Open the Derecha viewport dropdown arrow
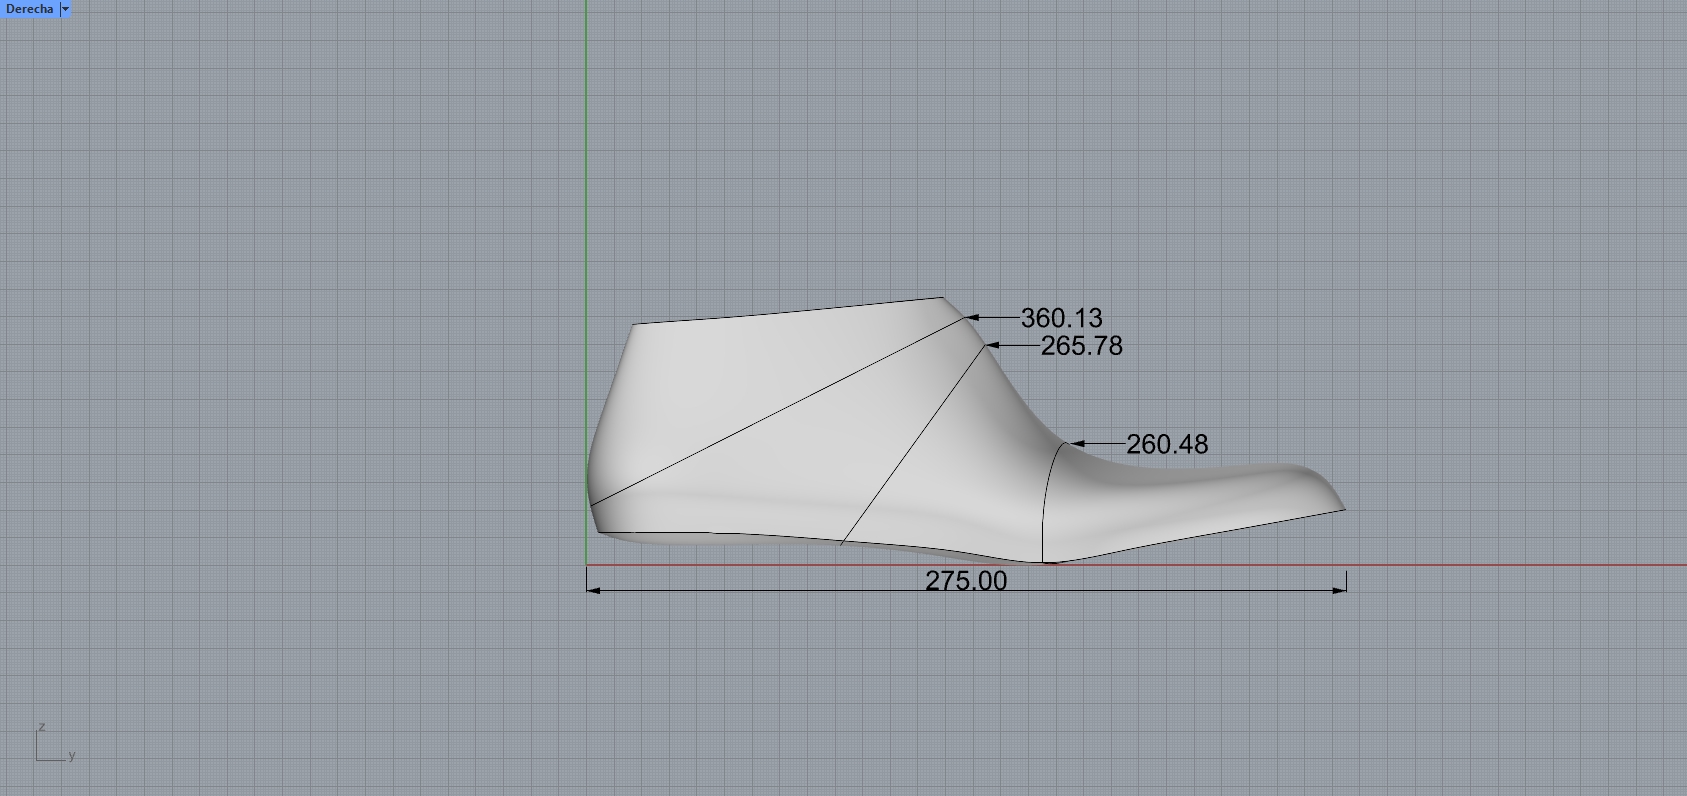Image resolution: width=1687 pixels, height=796 pixels. pyautogui.click(x=66, y=9)
